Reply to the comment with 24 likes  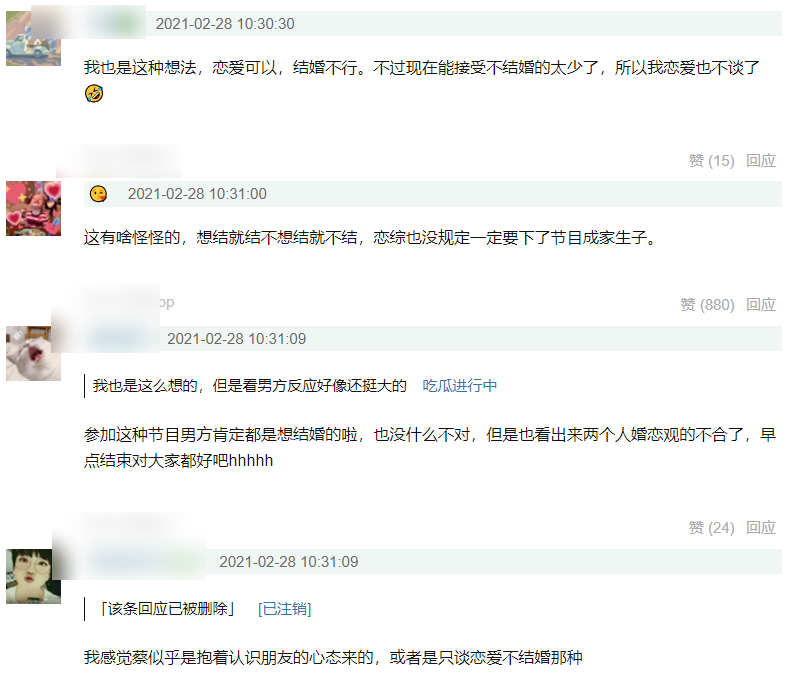(761, 527)
